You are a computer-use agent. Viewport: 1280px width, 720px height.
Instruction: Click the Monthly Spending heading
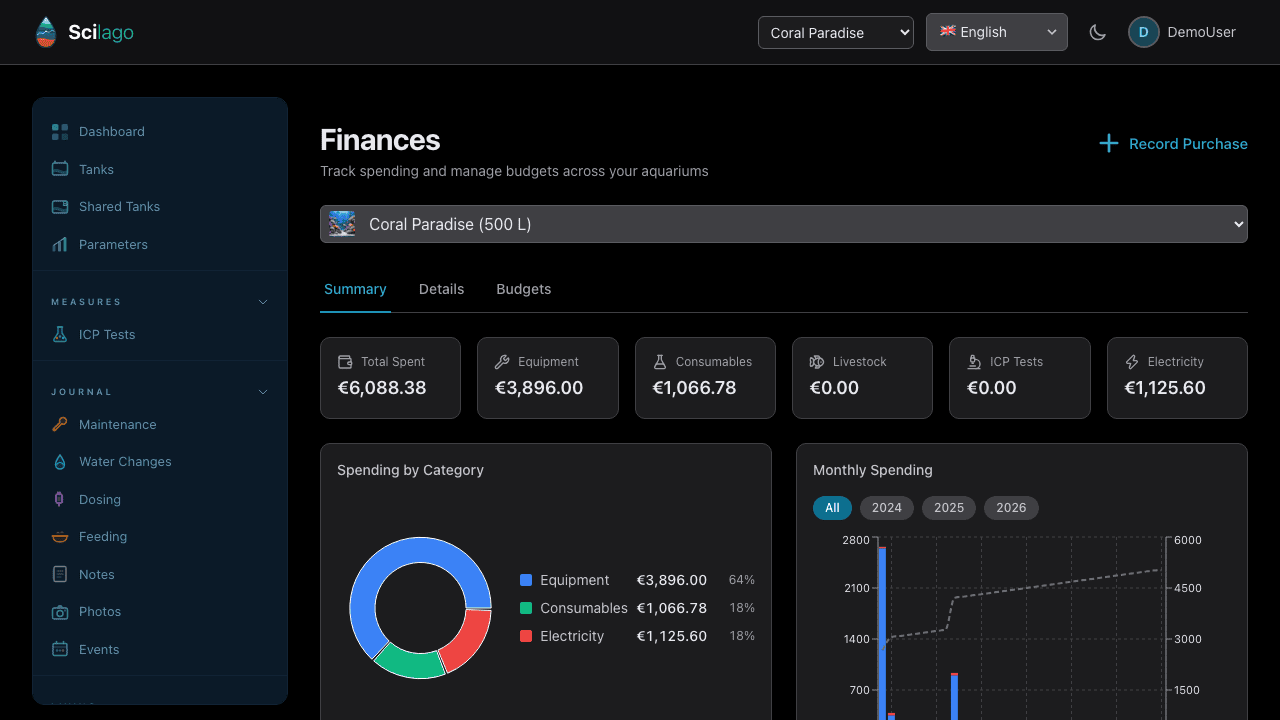coord(873,470)
